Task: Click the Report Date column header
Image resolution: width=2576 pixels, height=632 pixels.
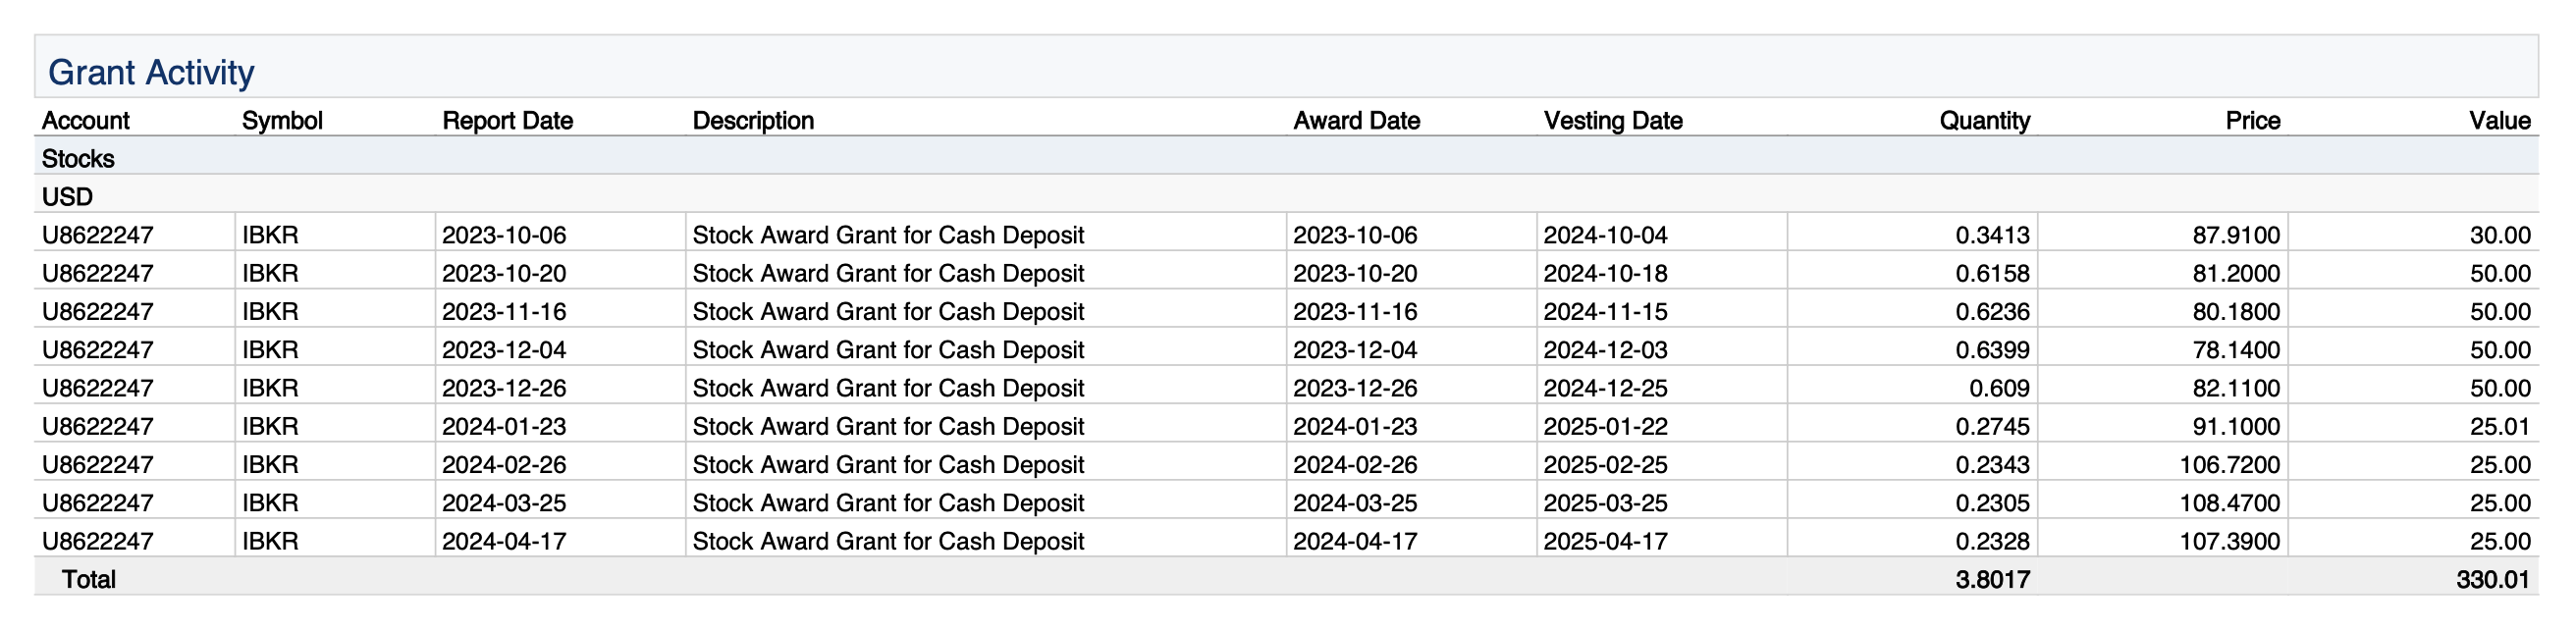Action: pyautogui.click(x=507, y=121)
